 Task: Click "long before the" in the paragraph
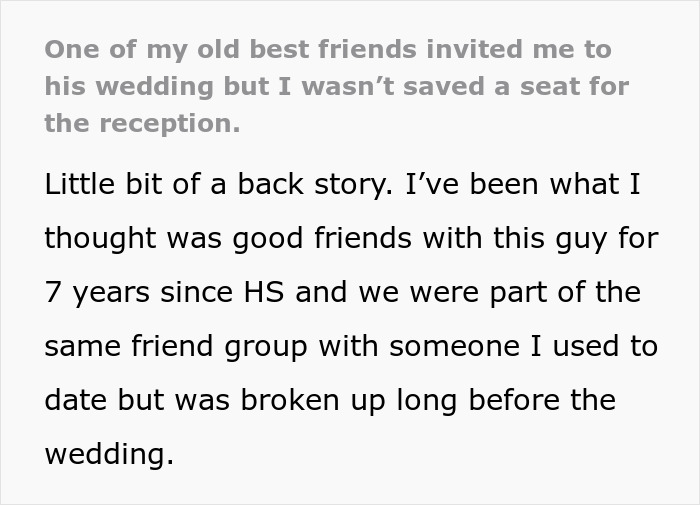click(506, 400)
